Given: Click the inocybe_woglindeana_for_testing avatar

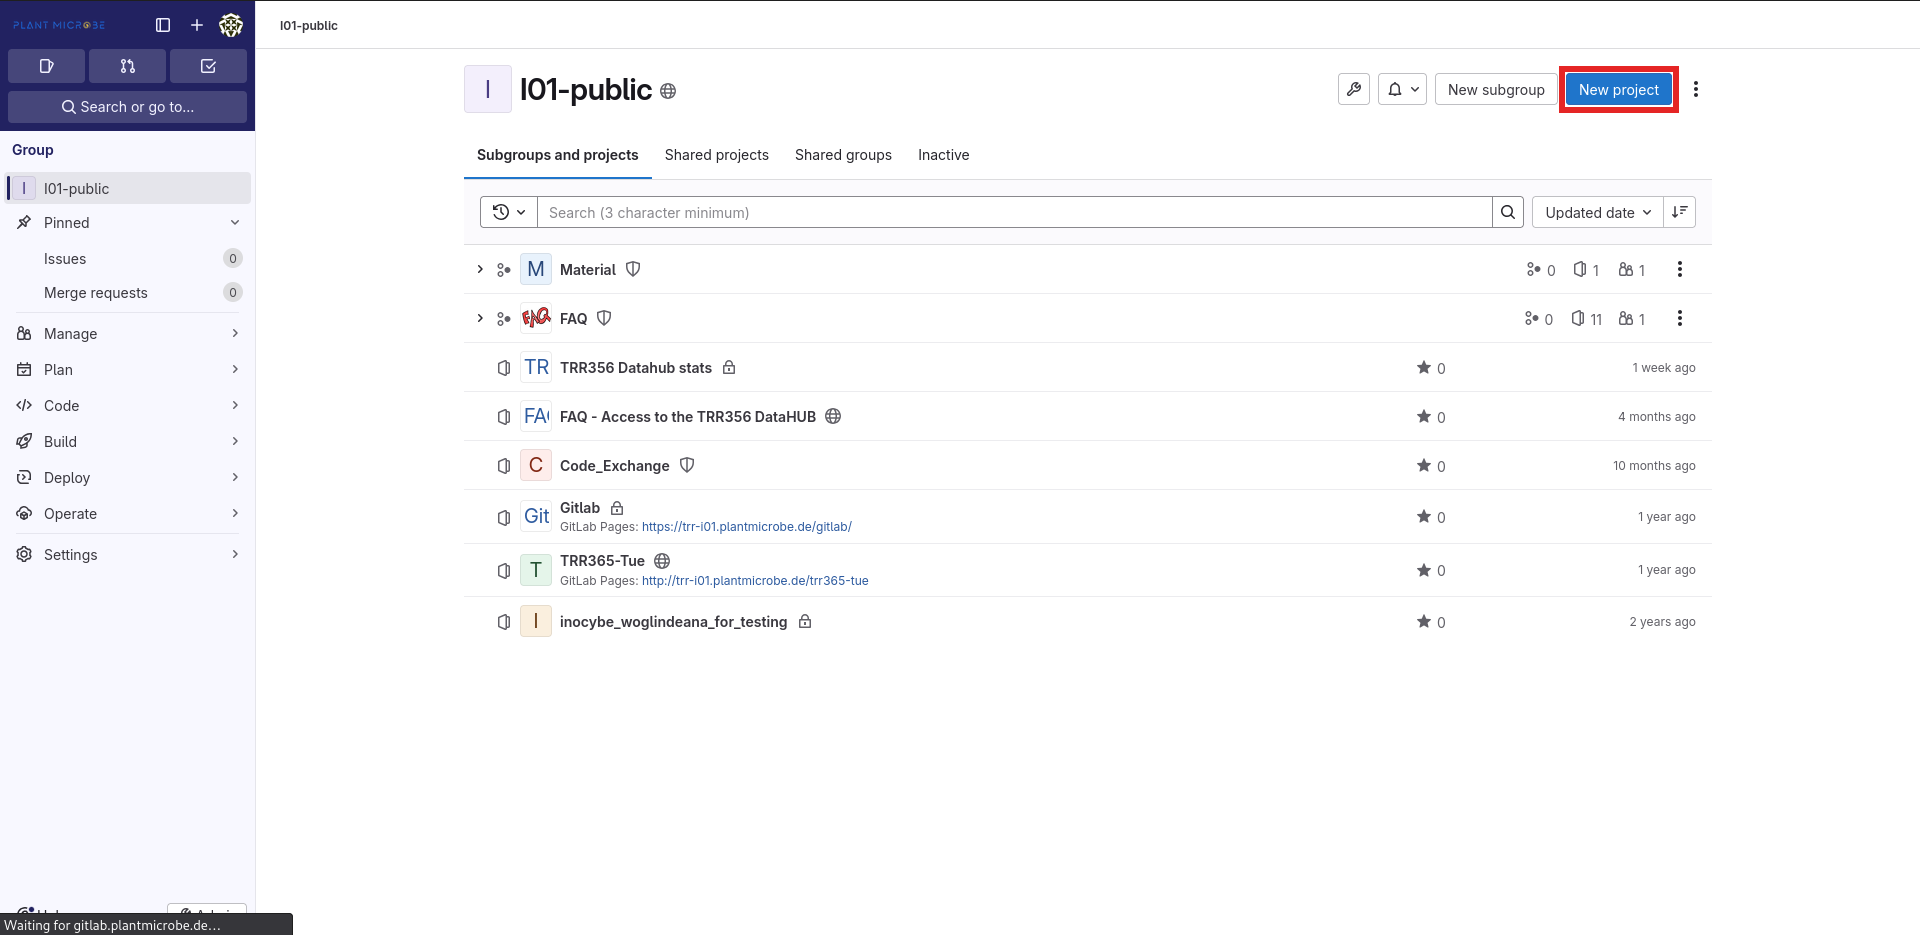Looking at the screenshot, I should point(536,621).
